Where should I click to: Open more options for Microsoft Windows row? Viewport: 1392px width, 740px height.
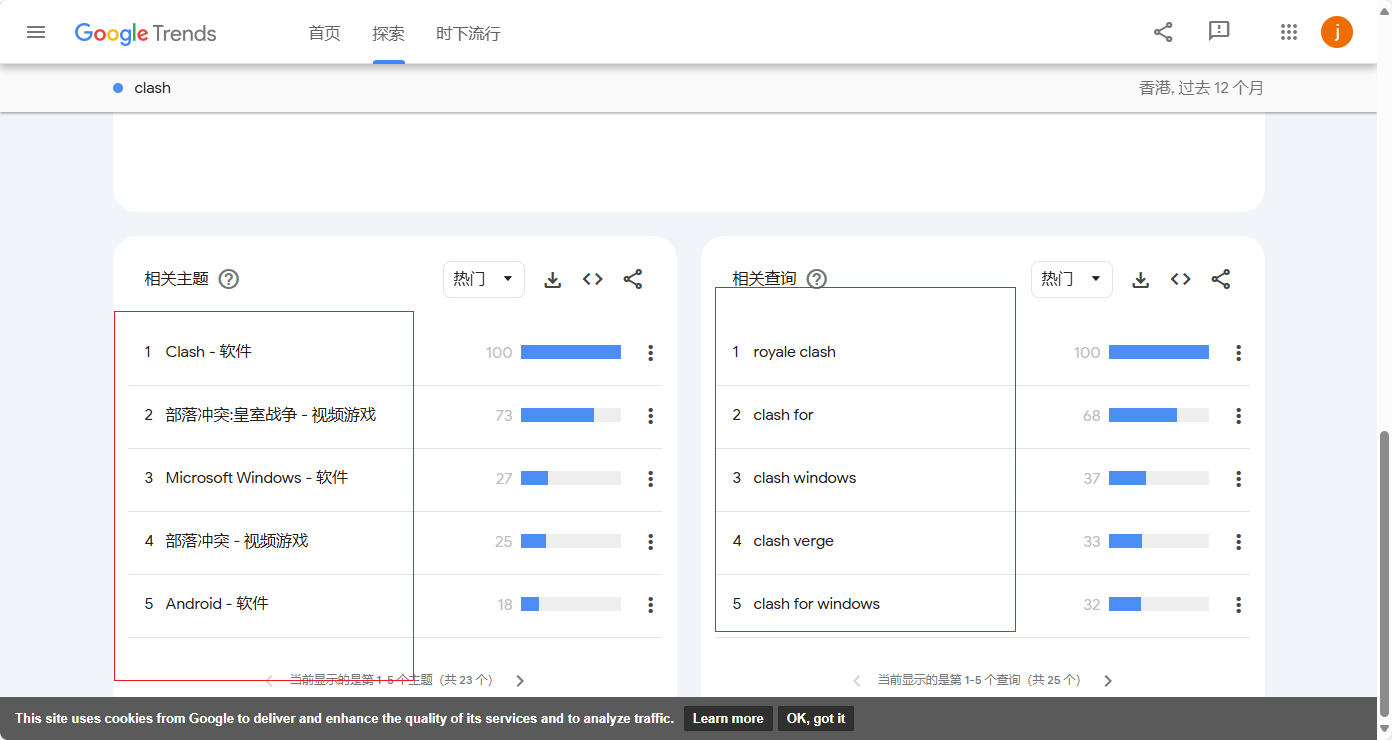coord(651,479)
